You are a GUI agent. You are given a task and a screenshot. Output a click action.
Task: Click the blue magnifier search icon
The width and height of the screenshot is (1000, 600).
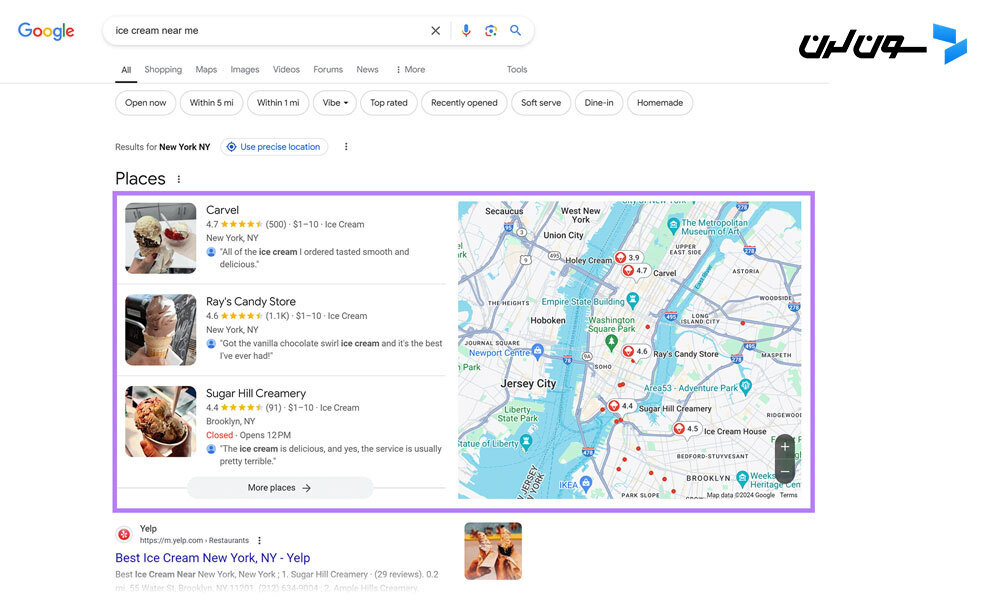pos(515,30)
